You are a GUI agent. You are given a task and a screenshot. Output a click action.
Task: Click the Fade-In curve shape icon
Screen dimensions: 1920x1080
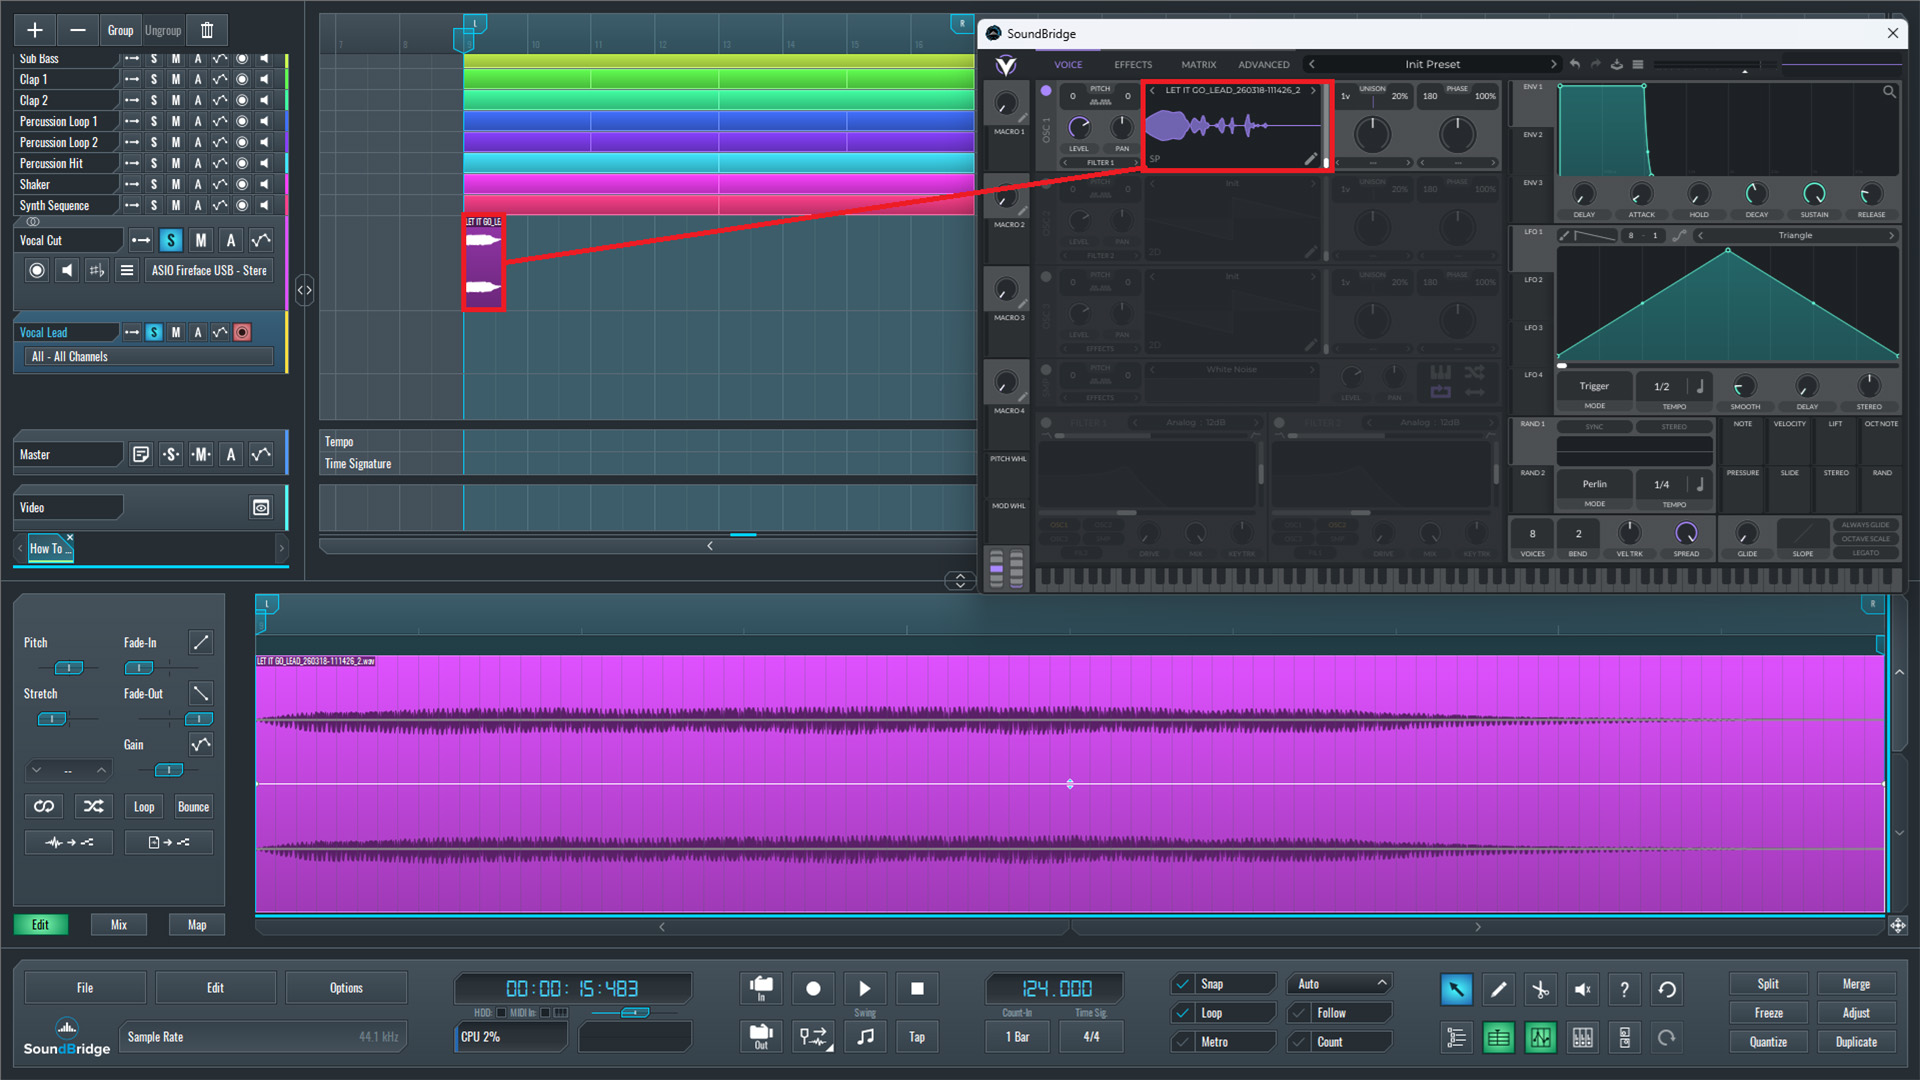click(201, 642)
